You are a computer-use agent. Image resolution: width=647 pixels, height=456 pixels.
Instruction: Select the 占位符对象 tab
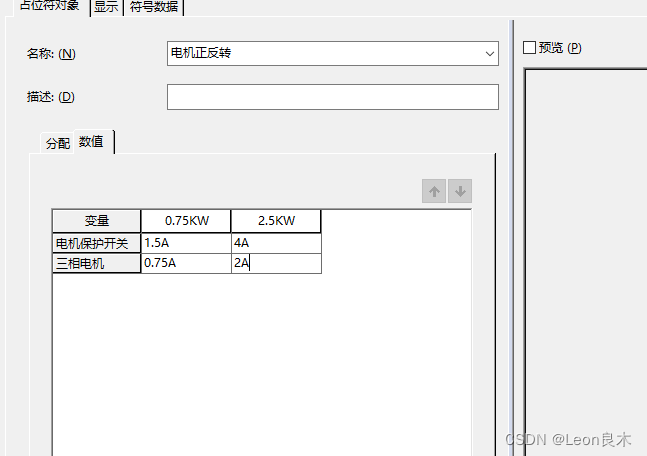point(49,7)
